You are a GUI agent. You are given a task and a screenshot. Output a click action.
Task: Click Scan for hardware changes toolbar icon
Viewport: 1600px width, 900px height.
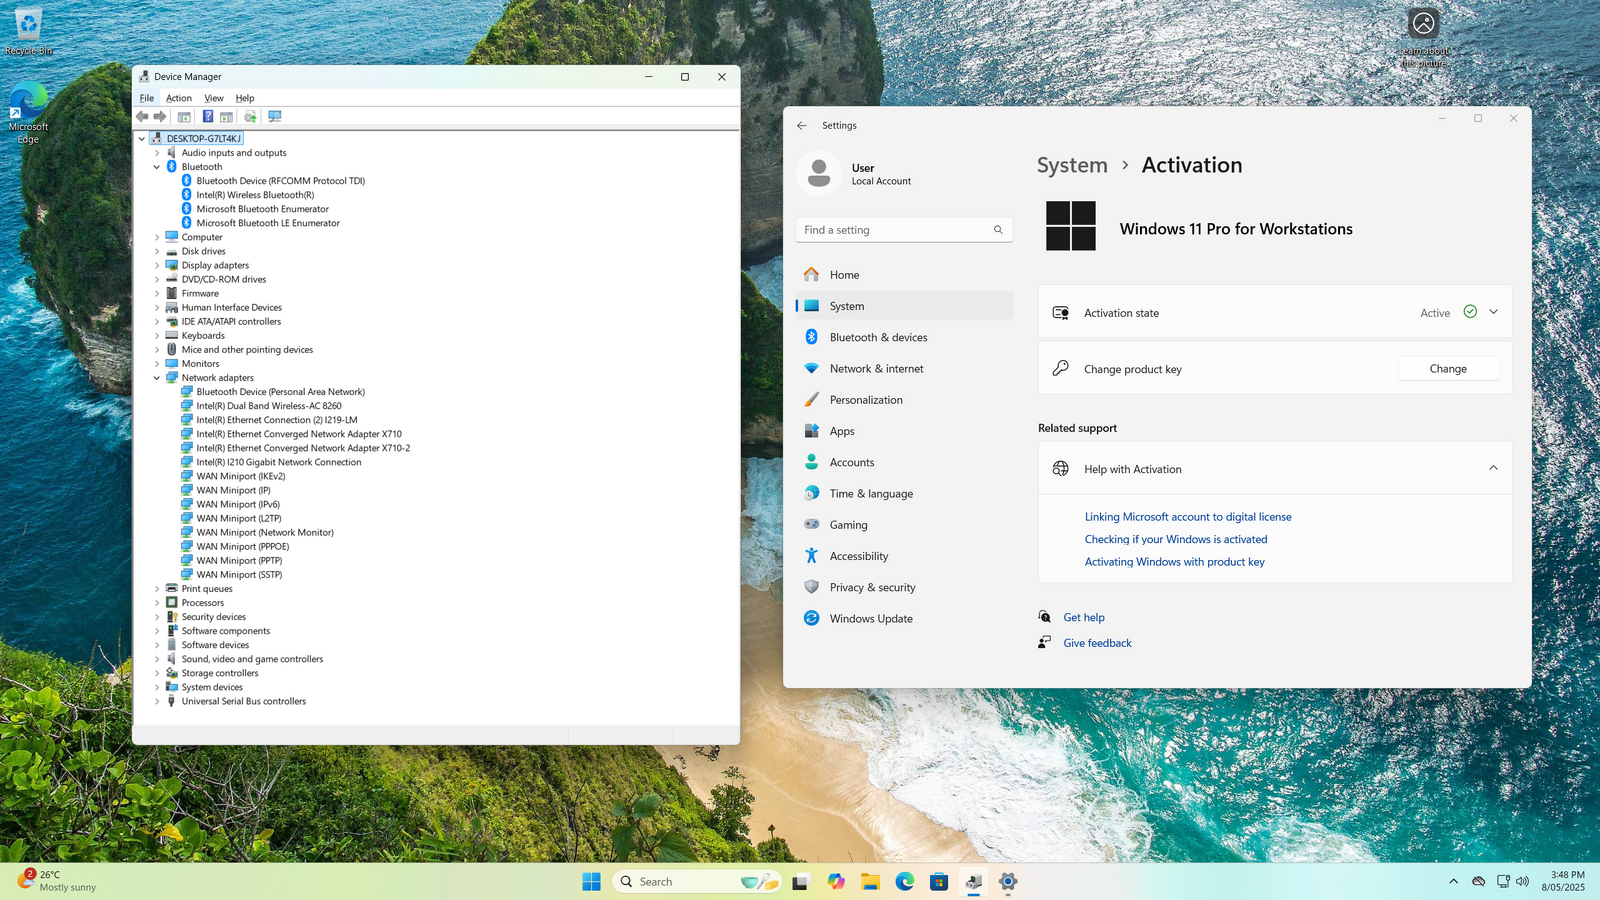[x=275, y=117]
